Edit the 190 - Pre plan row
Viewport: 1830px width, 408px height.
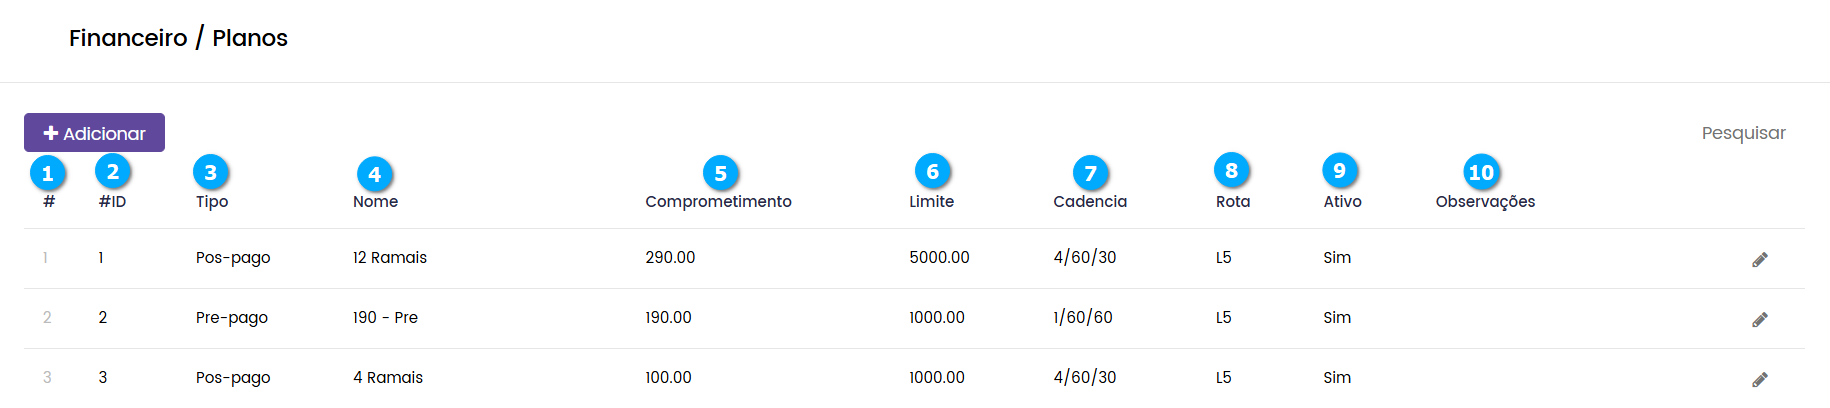(1760, 319)
